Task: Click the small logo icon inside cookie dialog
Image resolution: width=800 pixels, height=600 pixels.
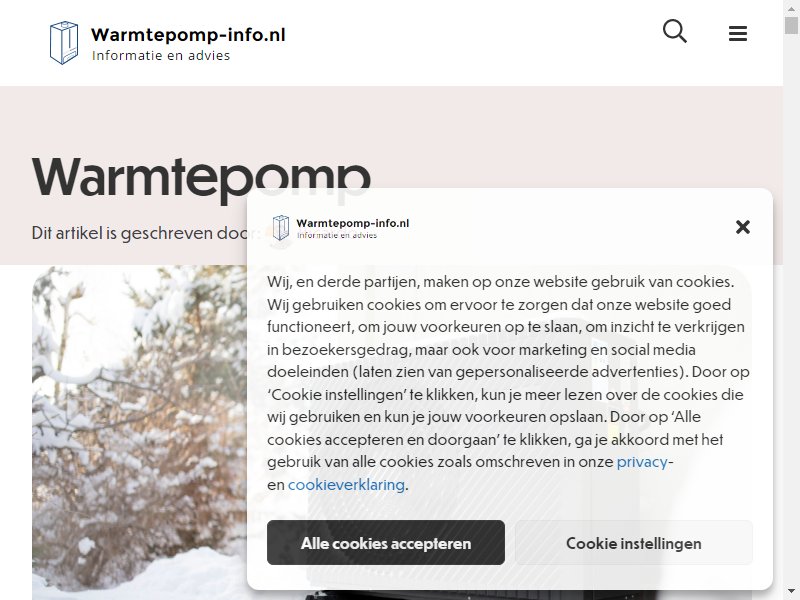Action: point(281,228)
